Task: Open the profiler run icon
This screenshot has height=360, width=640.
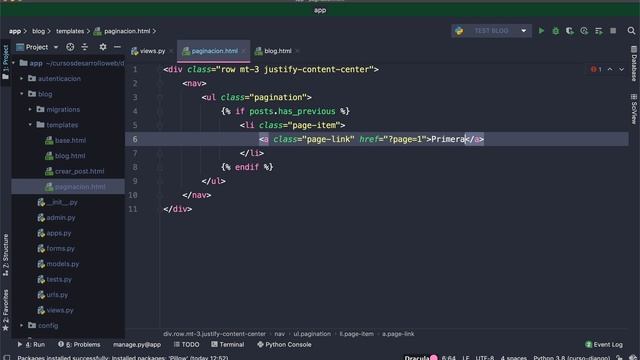Action: [584, 31]
